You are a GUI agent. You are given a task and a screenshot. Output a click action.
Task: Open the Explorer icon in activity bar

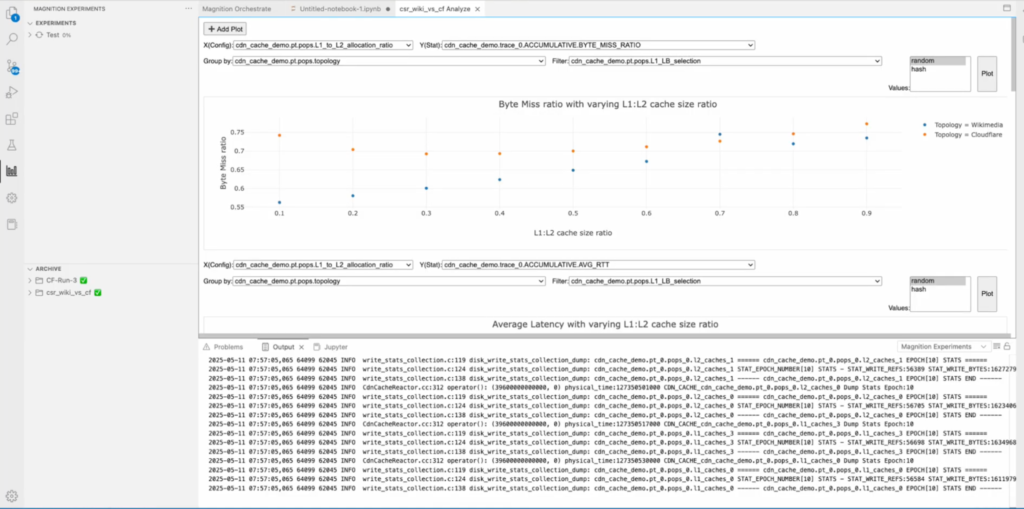[12, 14]
